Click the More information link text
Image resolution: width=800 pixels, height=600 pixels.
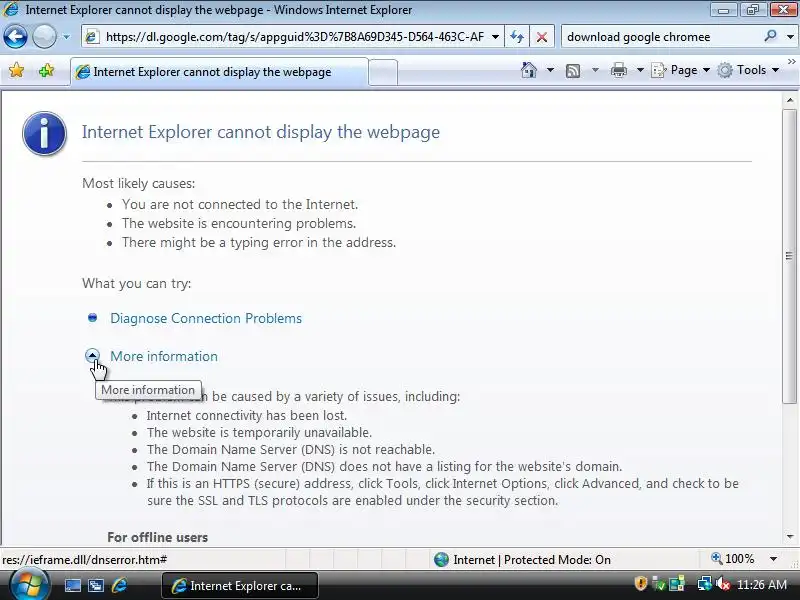[164, 356]
